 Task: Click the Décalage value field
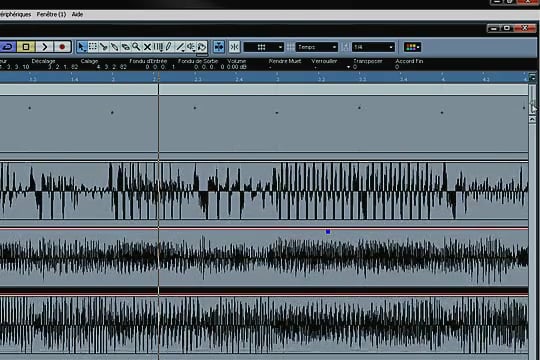point(63,67)
